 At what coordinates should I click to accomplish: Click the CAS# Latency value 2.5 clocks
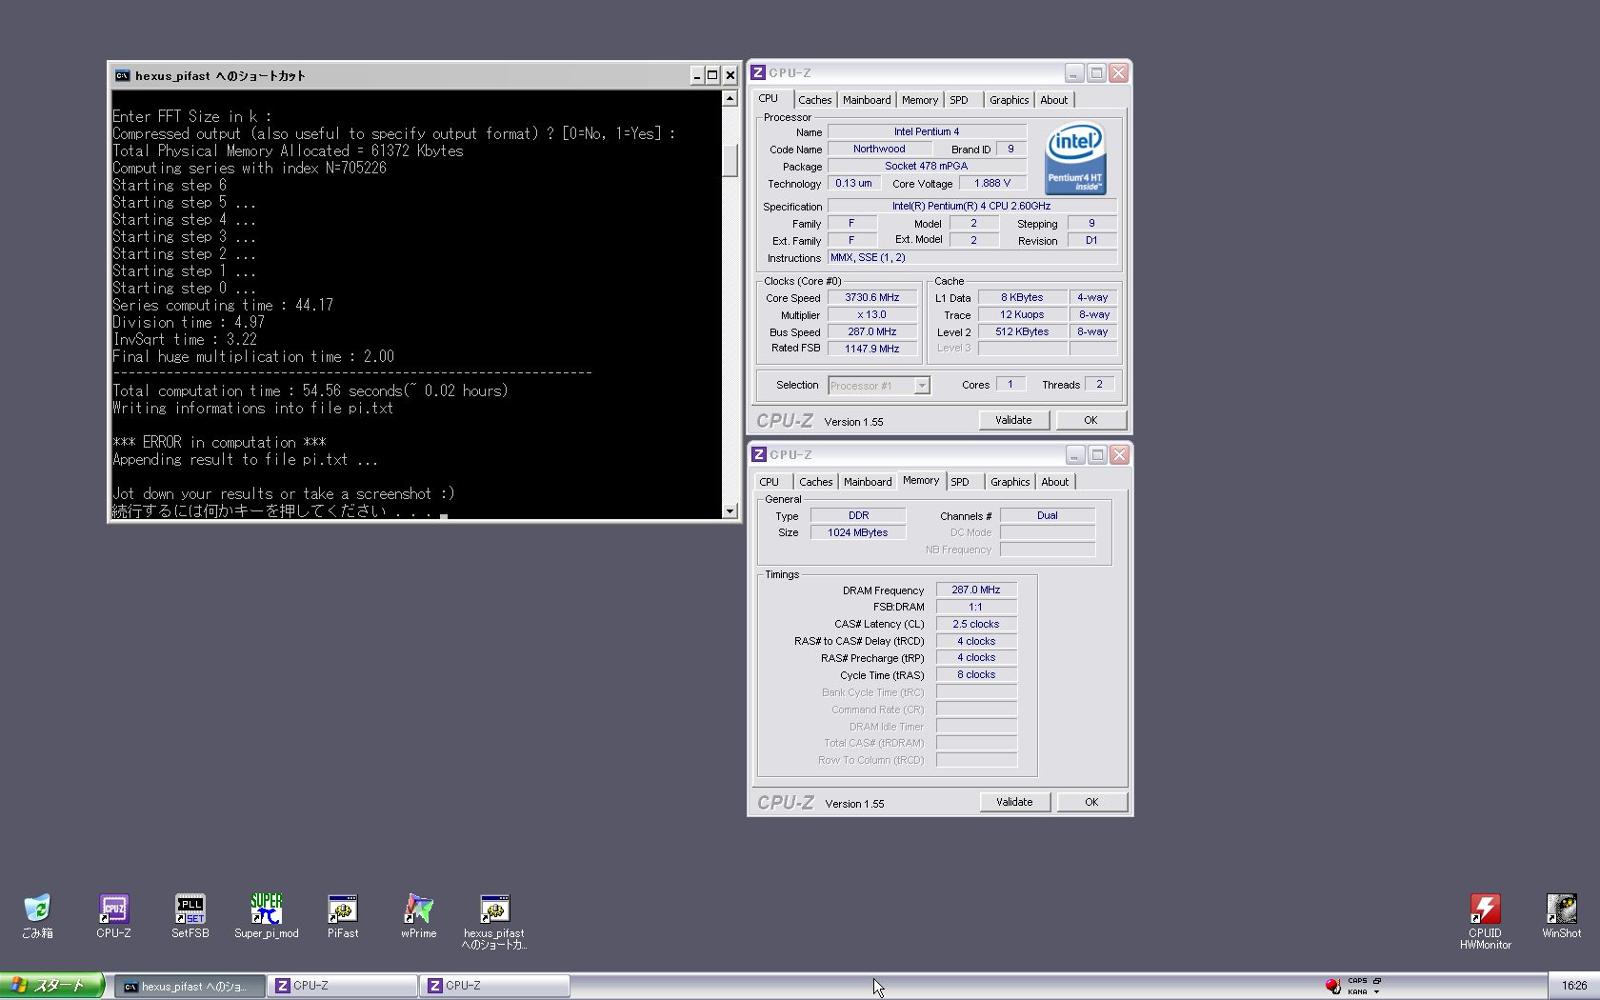(x=976, y=624)
